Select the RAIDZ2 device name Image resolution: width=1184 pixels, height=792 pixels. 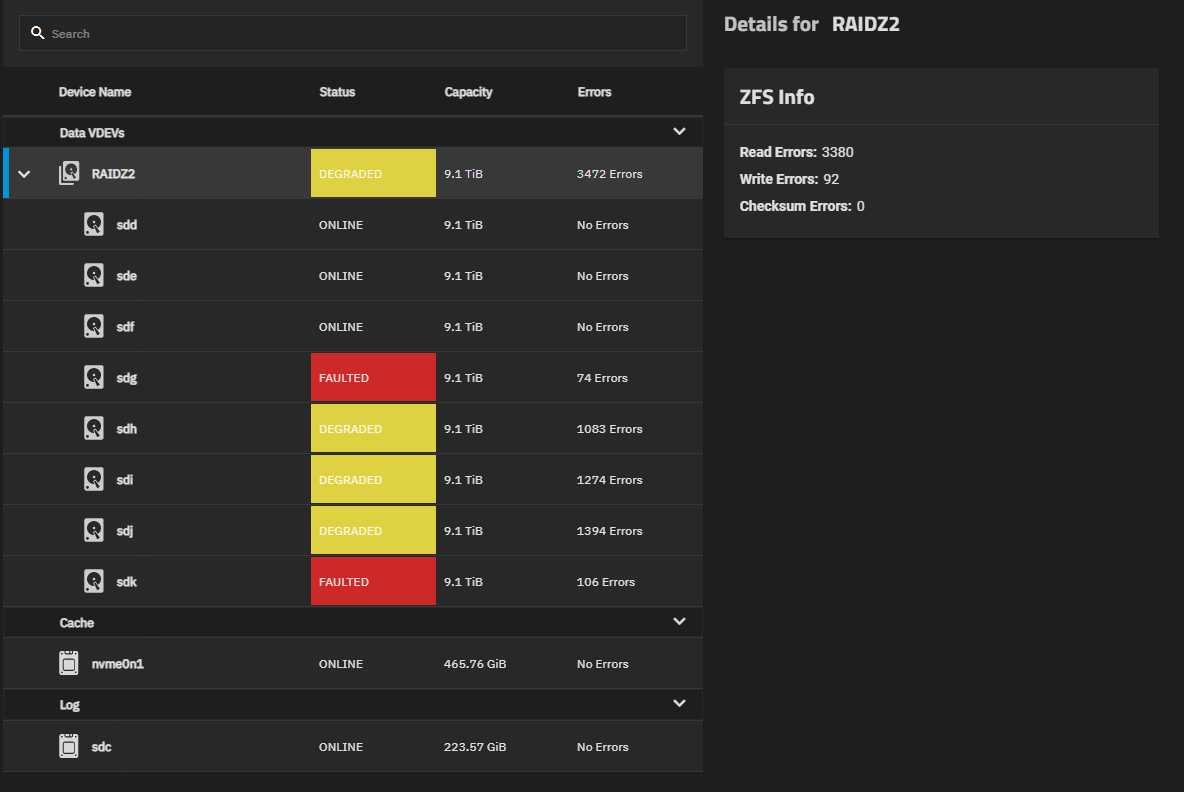pos(113,174)
